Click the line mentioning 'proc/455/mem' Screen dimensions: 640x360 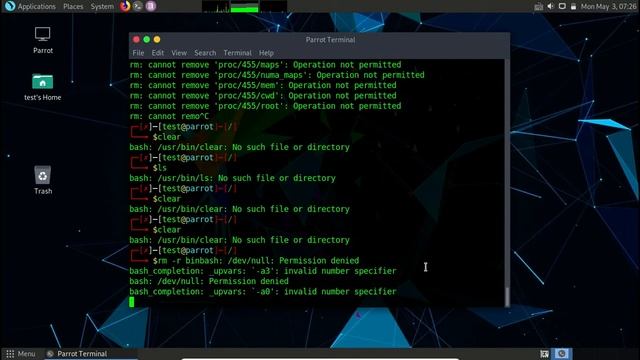(x=263, y=85)
